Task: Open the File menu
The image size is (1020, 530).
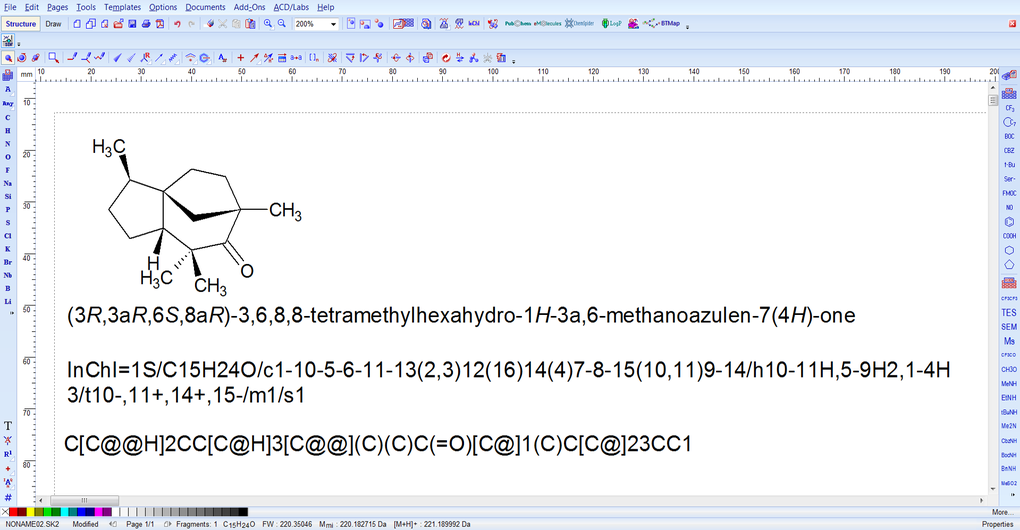Action: coord(10,7)
